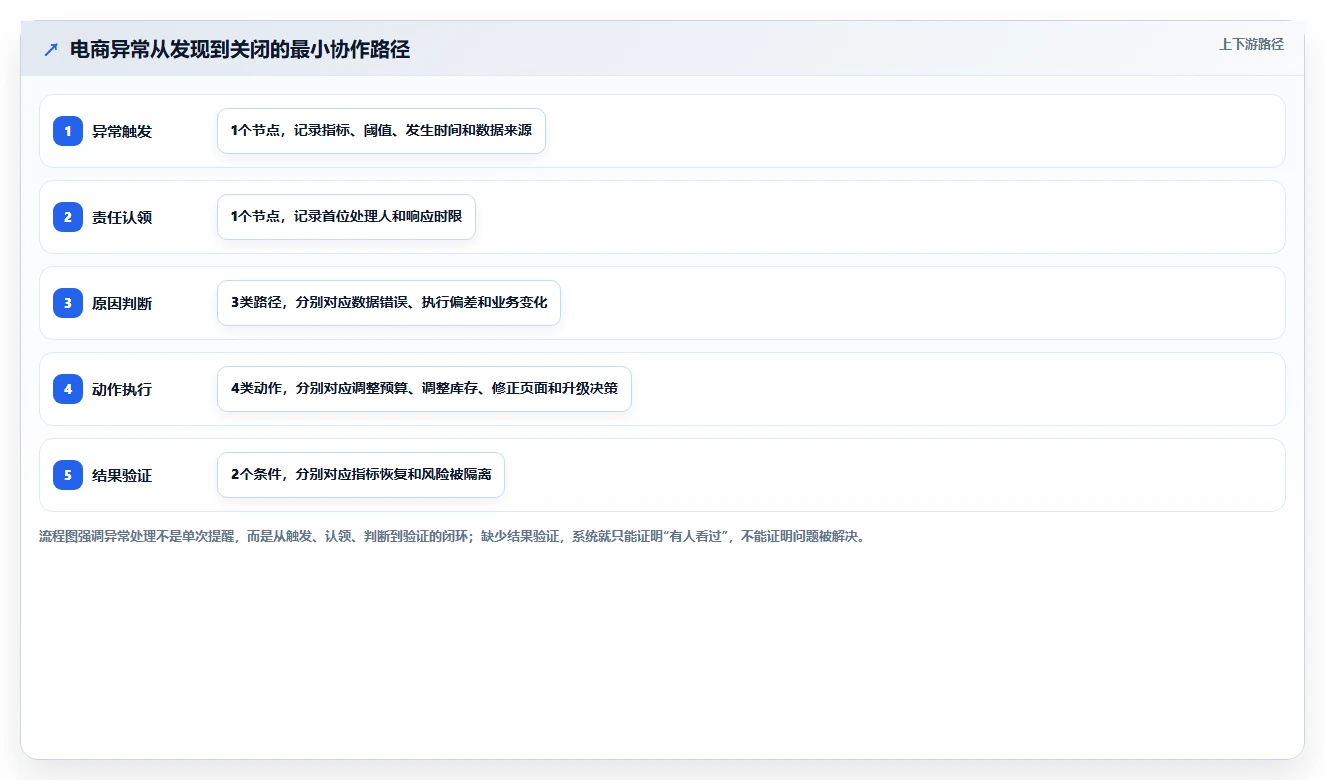Open the 3类路径 description card
The image size is (1325, 780).
pos(389,303)
